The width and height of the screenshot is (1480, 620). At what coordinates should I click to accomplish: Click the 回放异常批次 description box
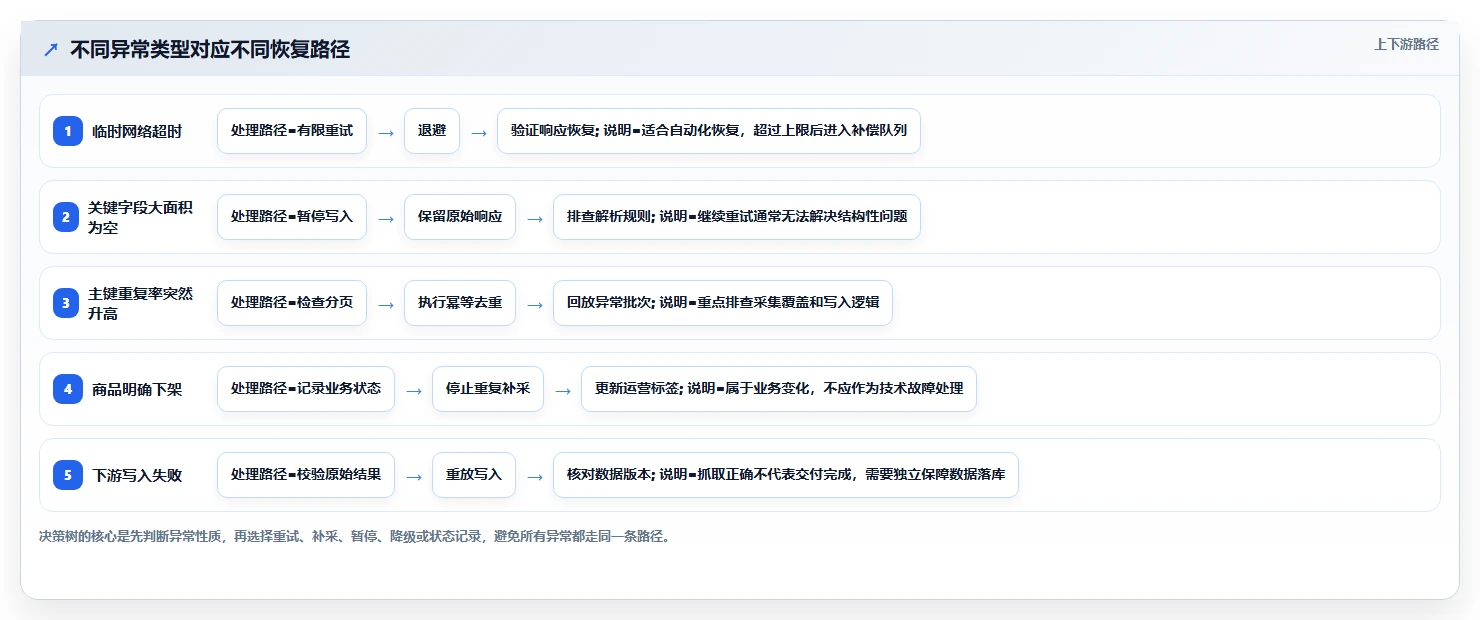(x=723, y=303)
